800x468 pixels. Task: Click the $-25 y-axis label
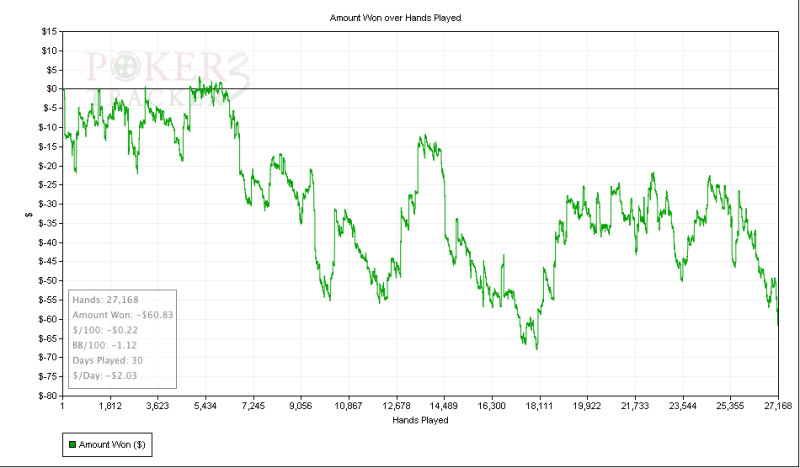(48, 185)
